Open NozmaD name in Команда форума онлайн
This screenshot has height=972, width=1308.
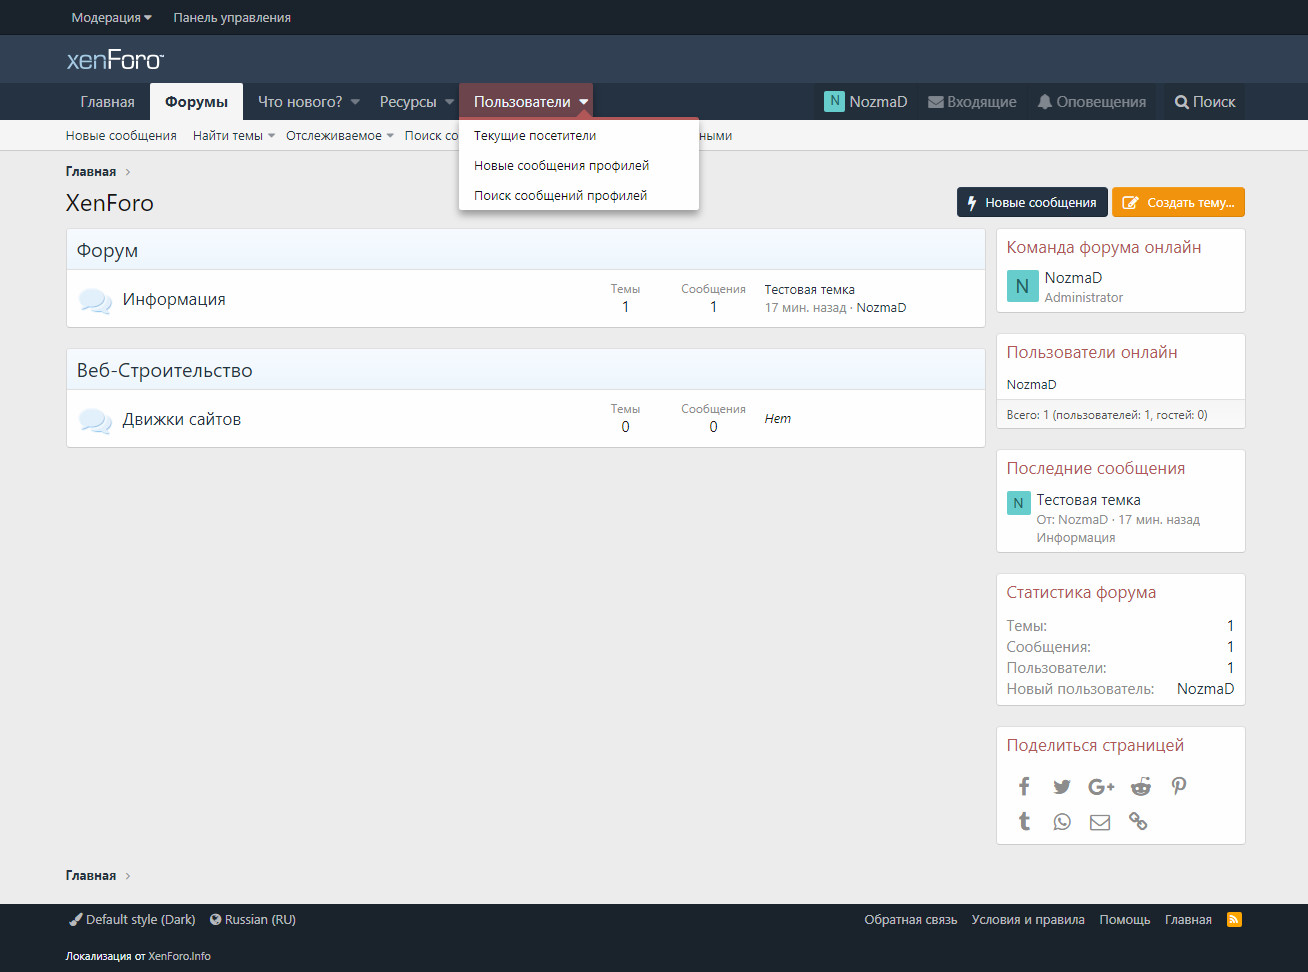pyautogui.click(x=1073, y=278)
